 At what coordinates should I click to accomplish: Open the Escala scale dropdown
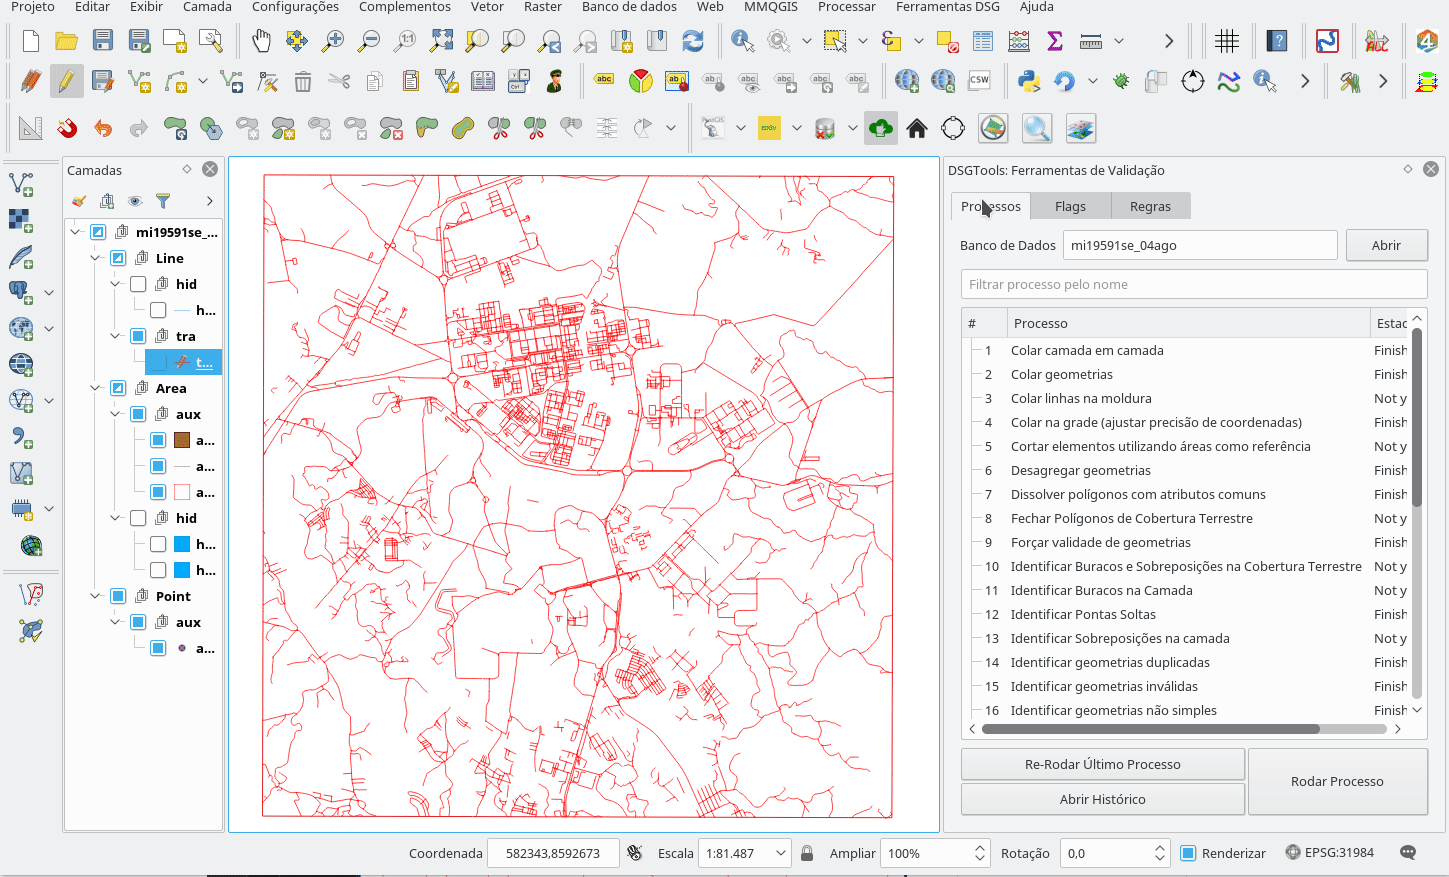point(780,853)
